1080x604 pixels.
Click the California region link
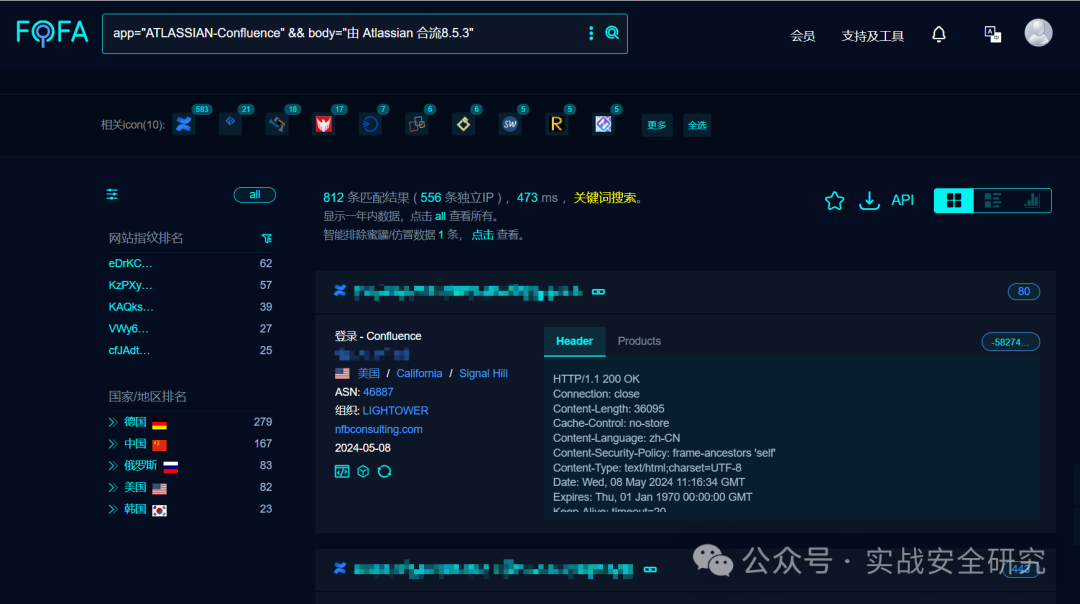(x=419, y=373)
